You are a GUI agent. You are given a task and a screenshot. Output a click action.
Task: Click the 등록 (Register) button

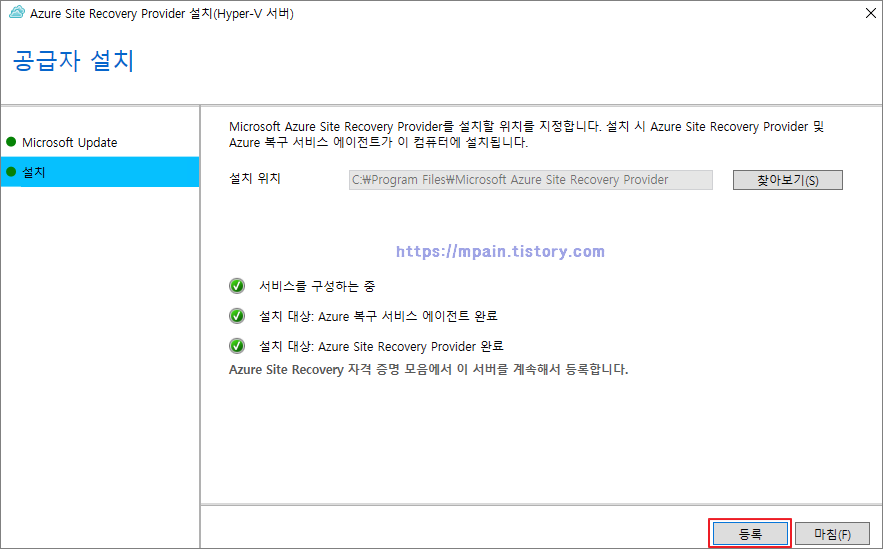coord(750,533)
